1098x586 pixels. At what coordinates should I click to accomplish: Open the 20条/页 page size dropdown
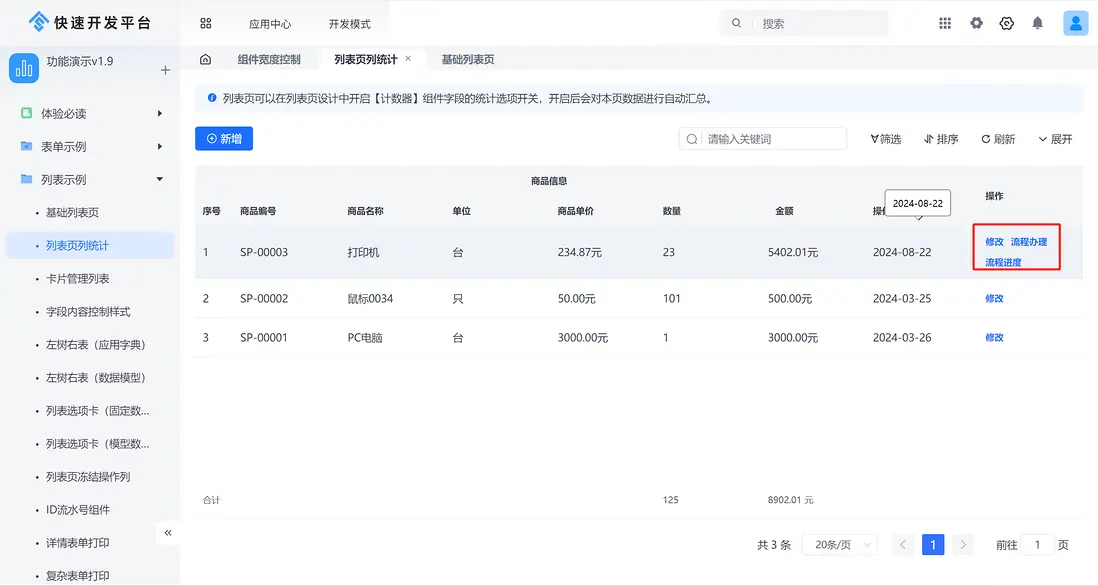pos(840,545)
